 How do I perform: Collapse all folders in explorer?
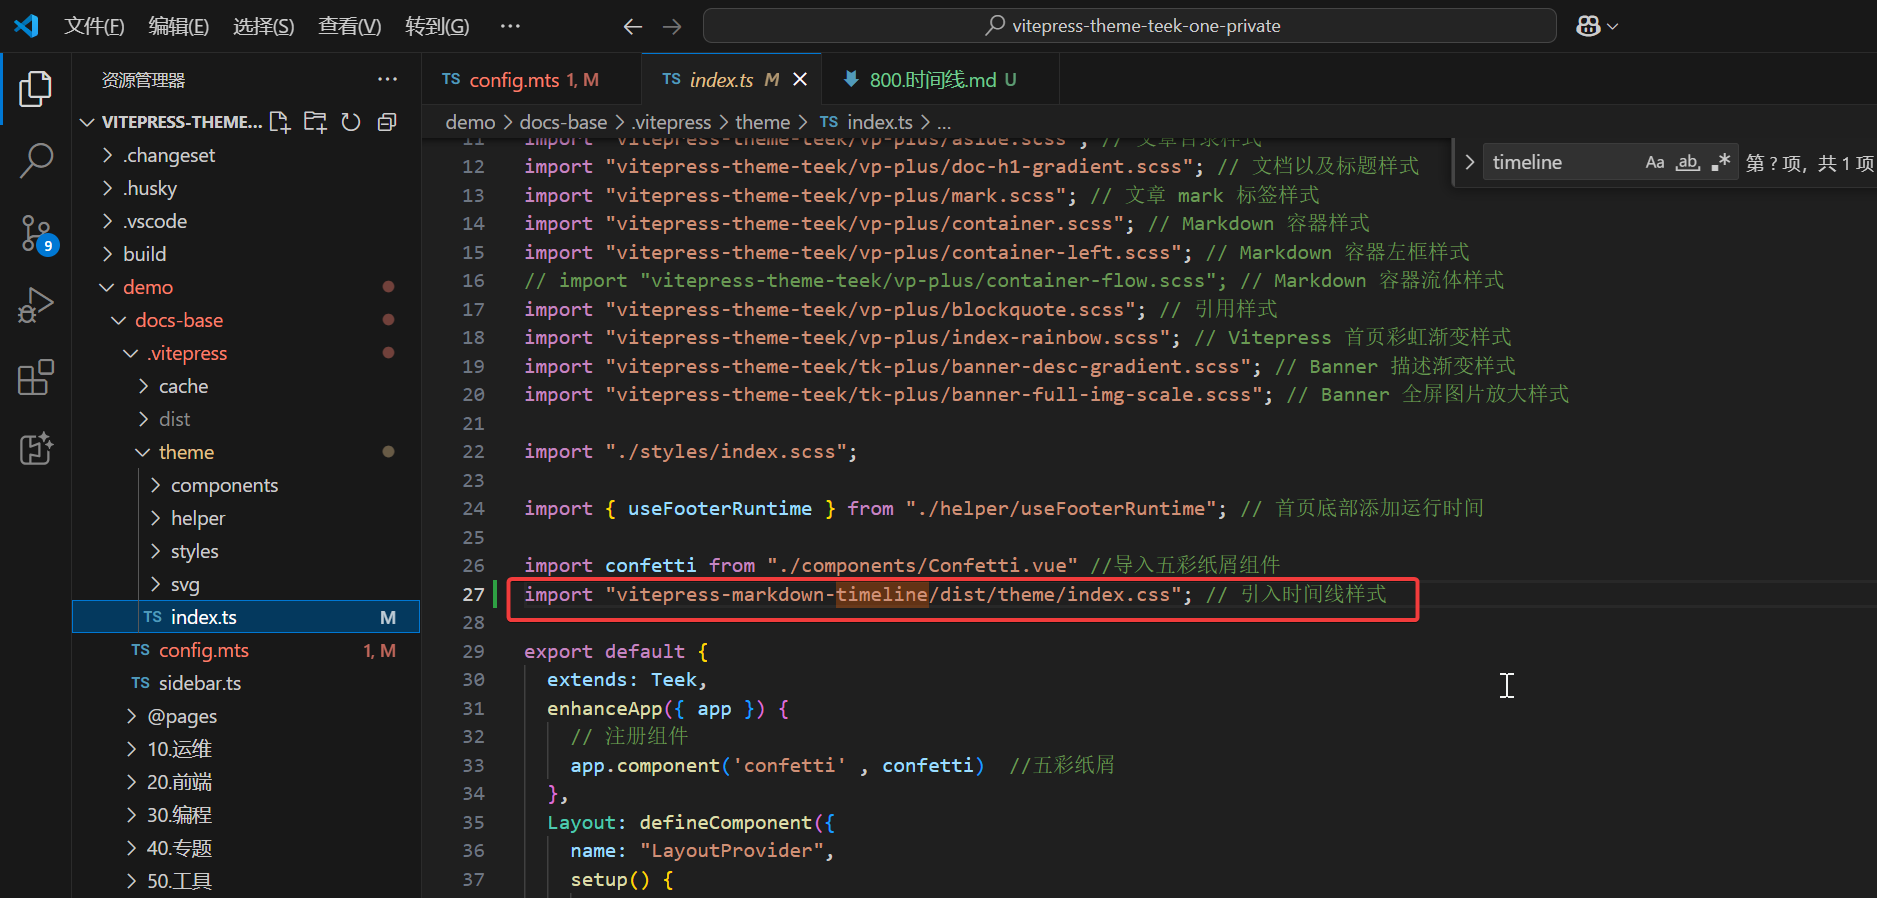pos(387,122)
